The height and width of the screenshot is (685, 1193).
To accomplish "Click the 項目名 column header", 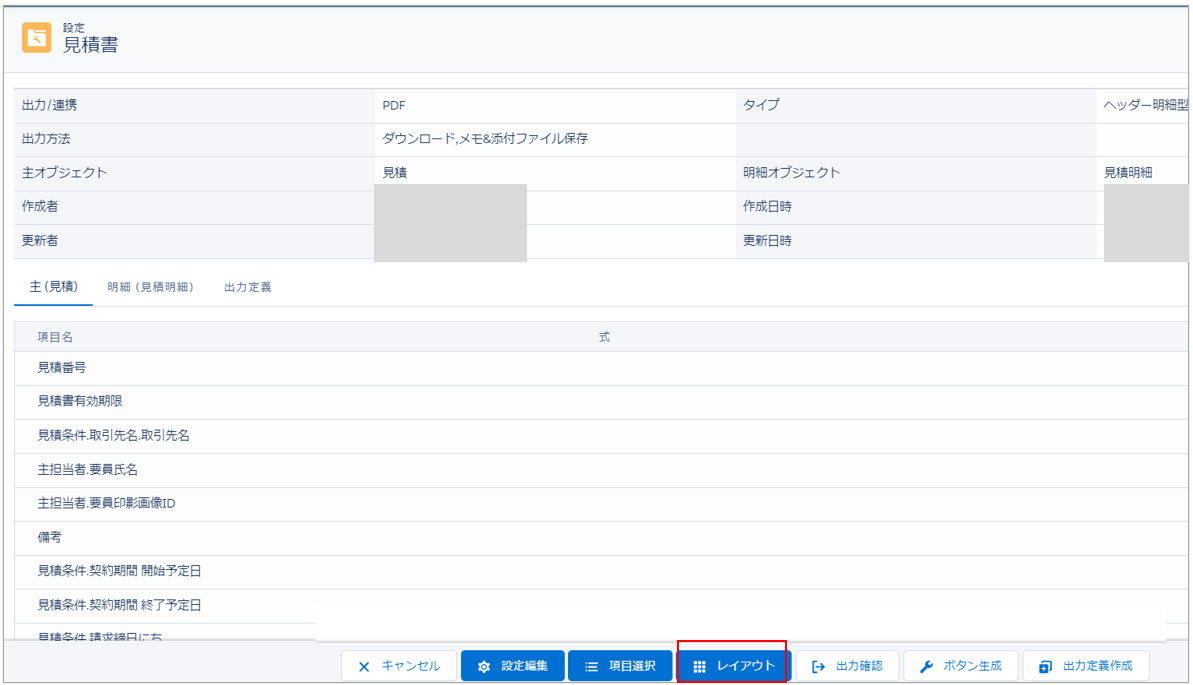I will pyautogui.click(x=55, y=338).
